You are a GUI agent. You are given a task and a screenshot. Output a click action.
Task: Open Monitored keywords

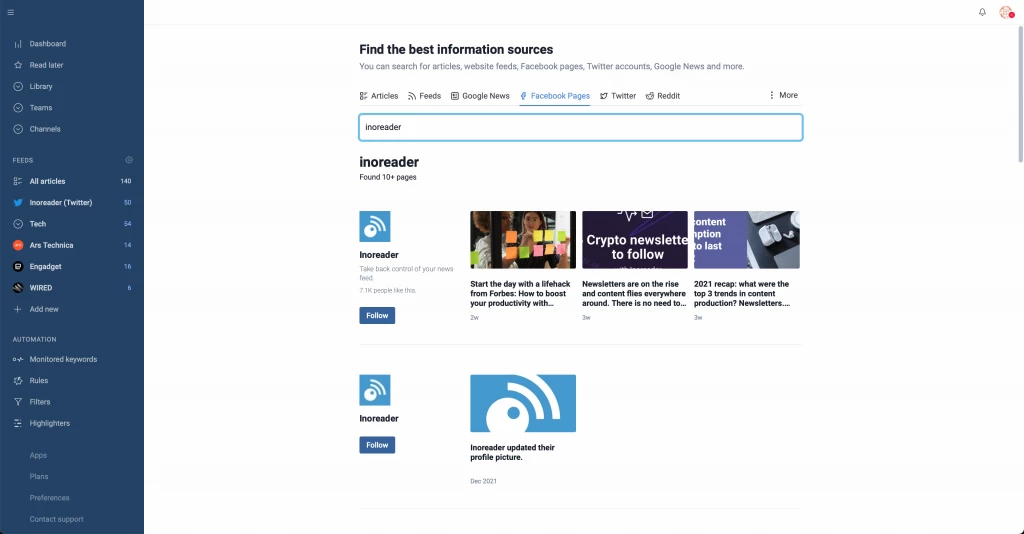point(63,359)
